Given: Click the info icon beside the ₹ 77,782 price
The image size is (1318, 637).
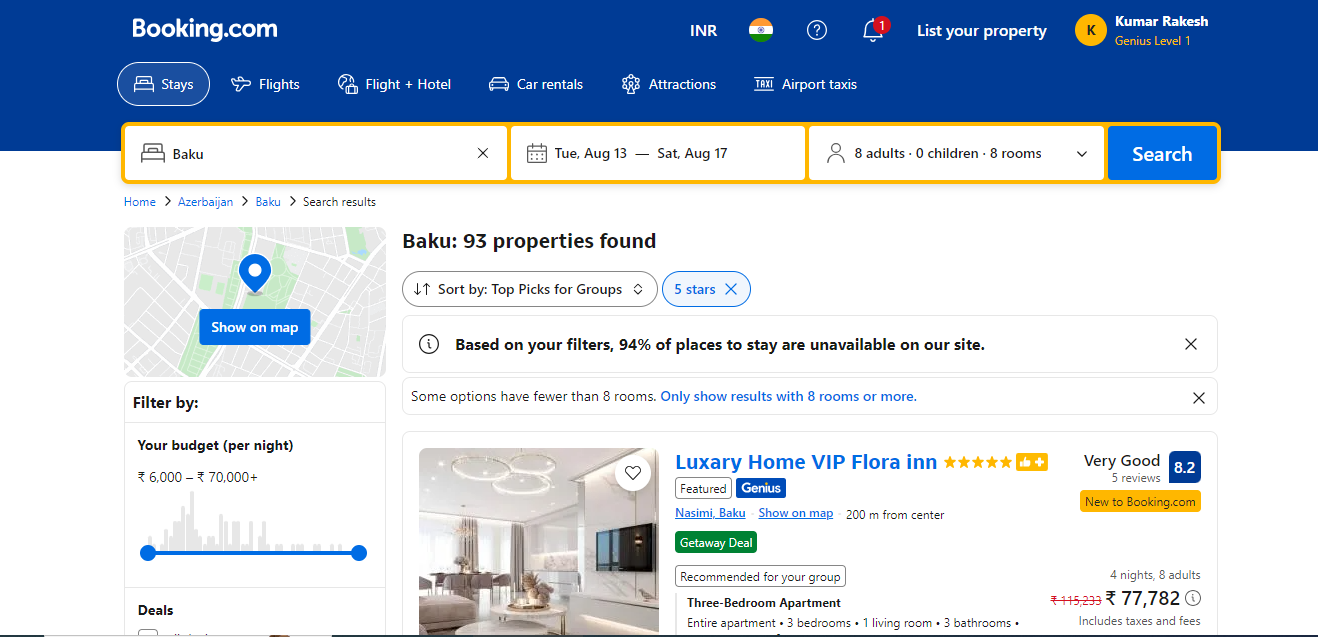Looking at the screenshot, I should click(x=1193, y=598).
